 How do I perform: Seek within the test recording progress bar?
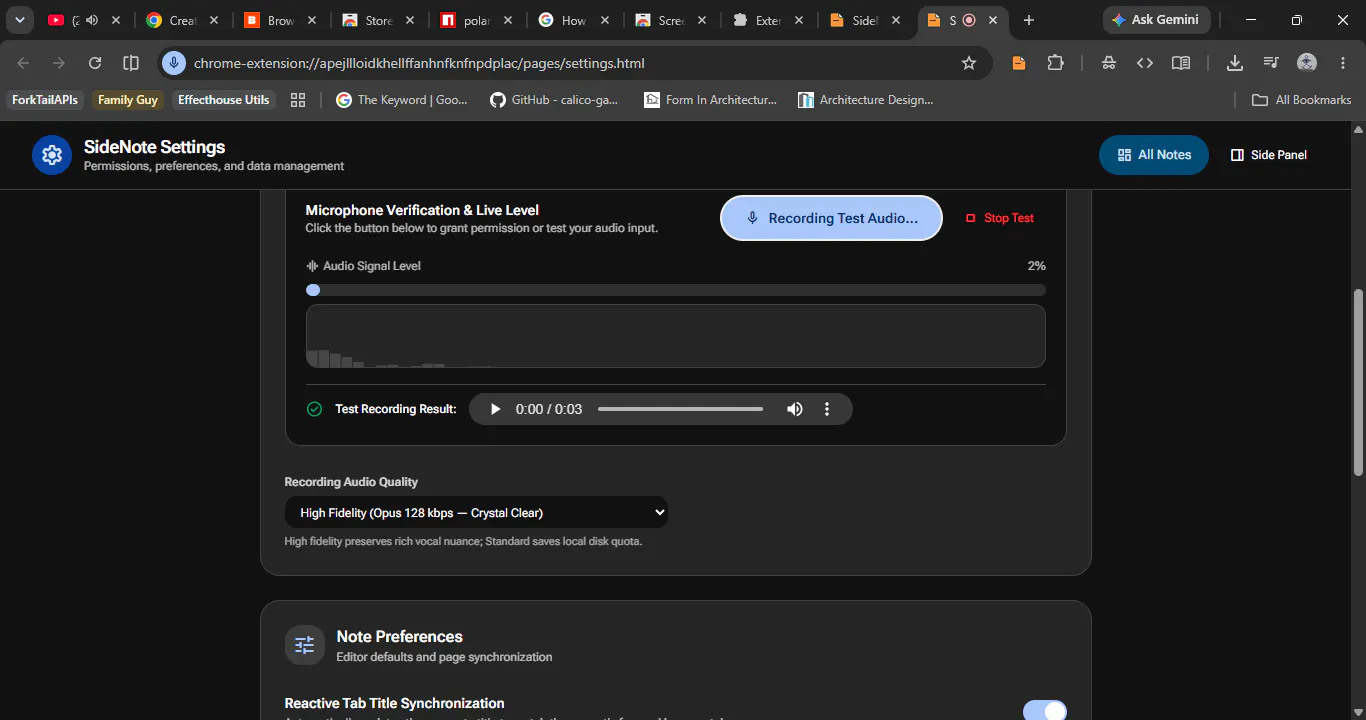point(680,409)
